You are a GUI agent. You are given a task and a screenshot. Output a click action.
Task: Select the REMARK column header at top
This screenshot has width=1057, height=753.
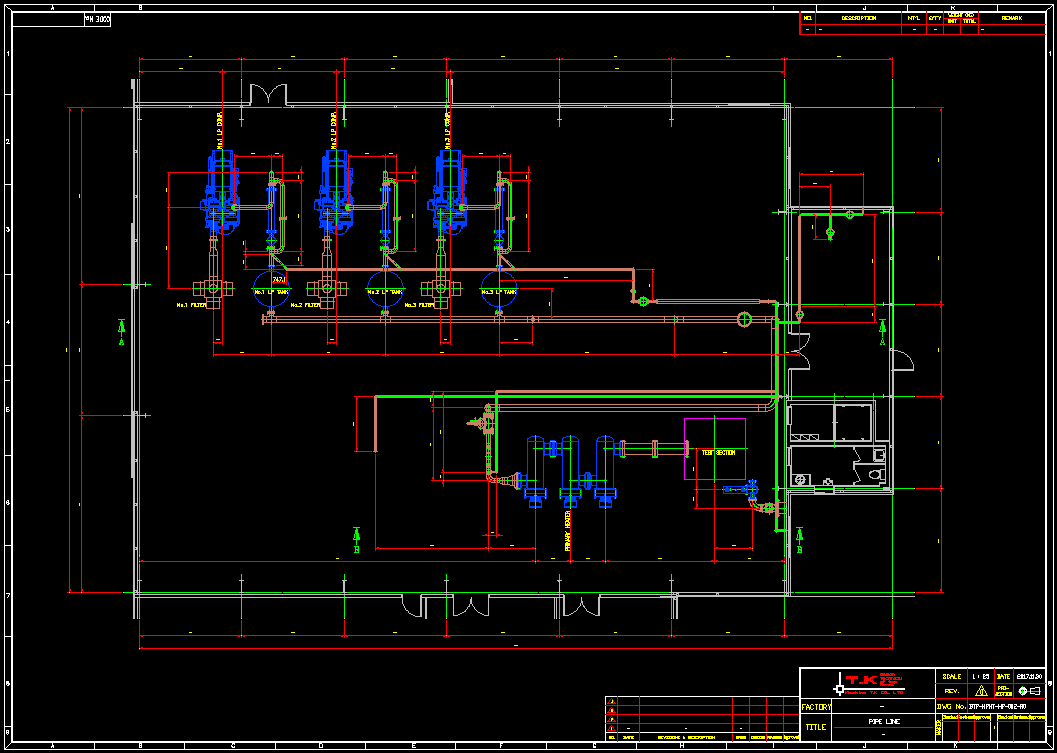1010,18
